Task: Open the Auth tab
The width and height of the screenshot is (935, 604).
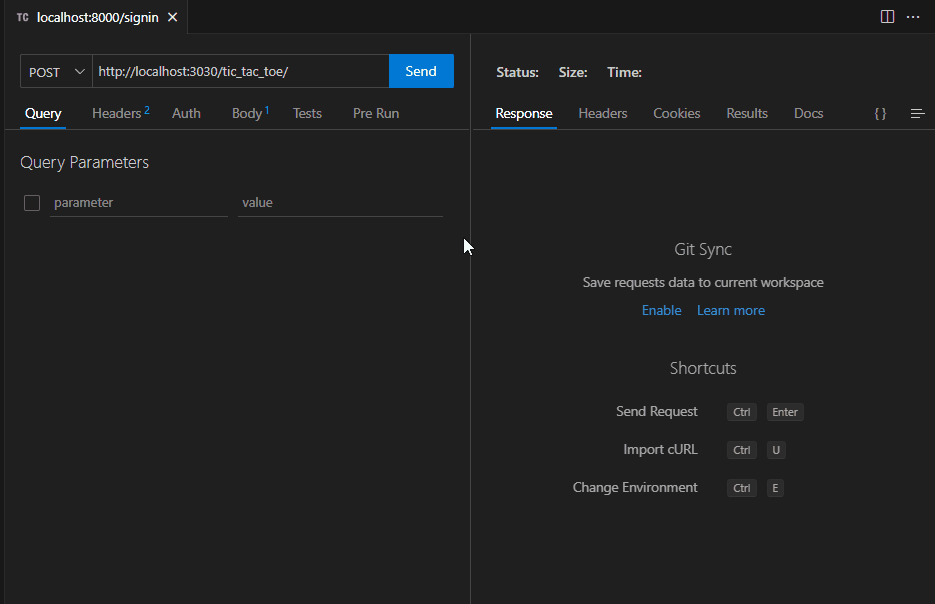Action: (x=186, y=113)
